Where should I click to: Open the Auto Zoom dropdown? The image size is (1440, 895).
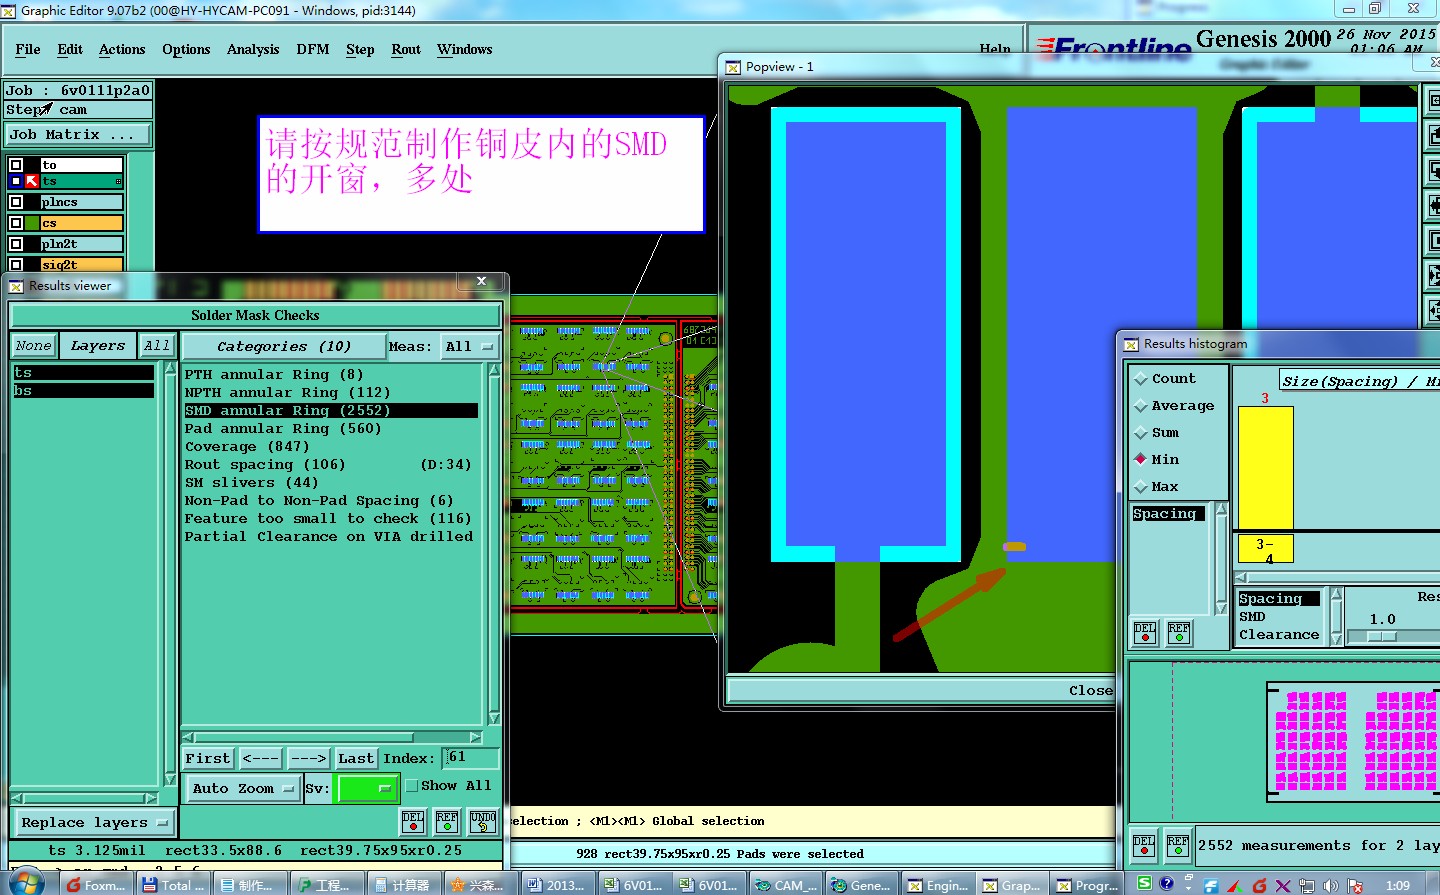click(x=242, y=788)
